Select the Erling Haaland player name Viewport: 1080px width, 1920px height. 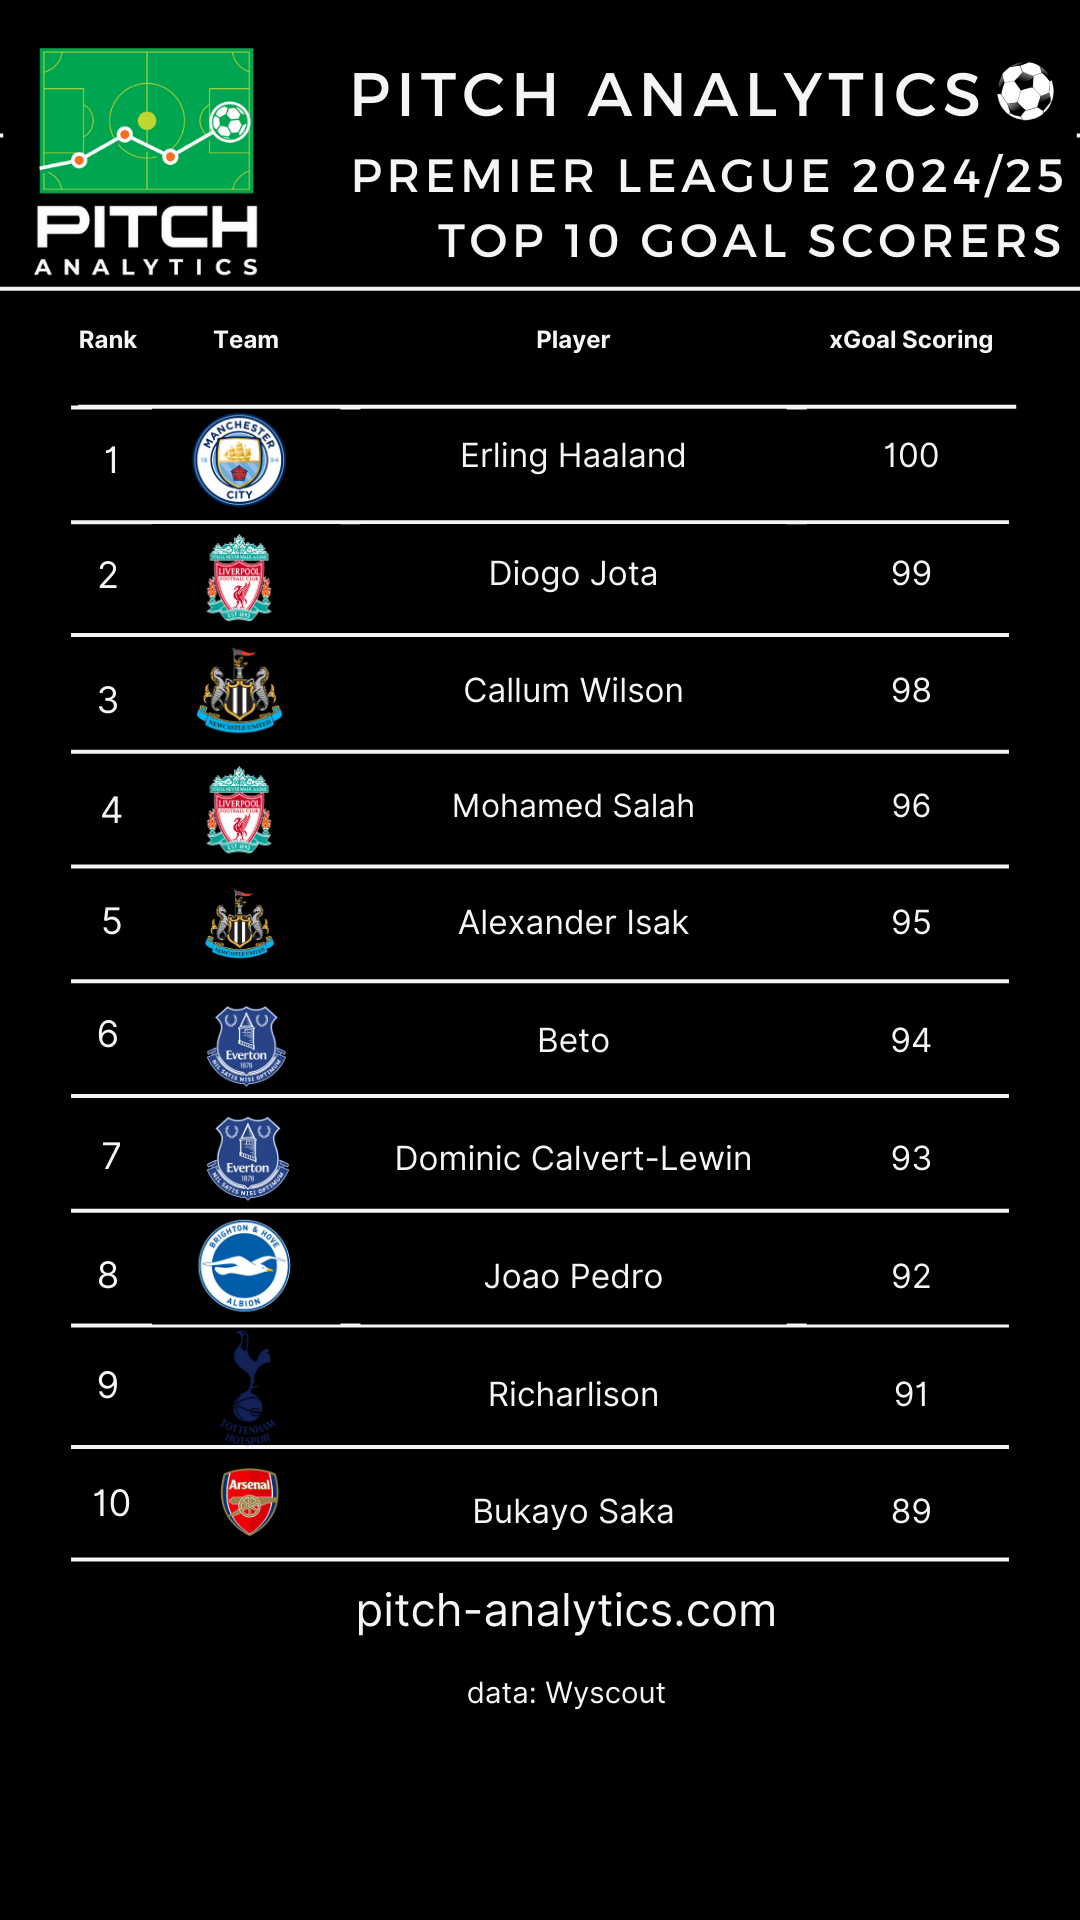point(573,456)
